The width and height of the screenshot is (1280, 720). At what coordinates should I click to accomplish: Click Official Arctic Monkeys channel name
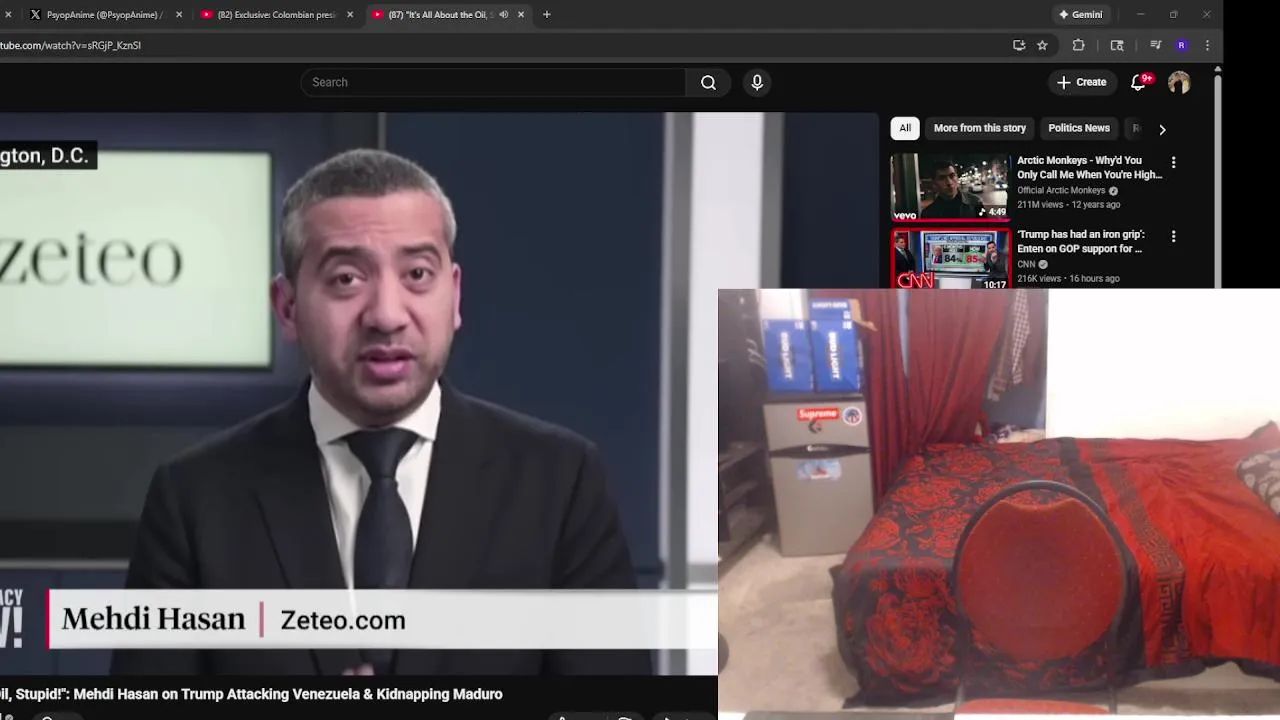coord(1061,190)
